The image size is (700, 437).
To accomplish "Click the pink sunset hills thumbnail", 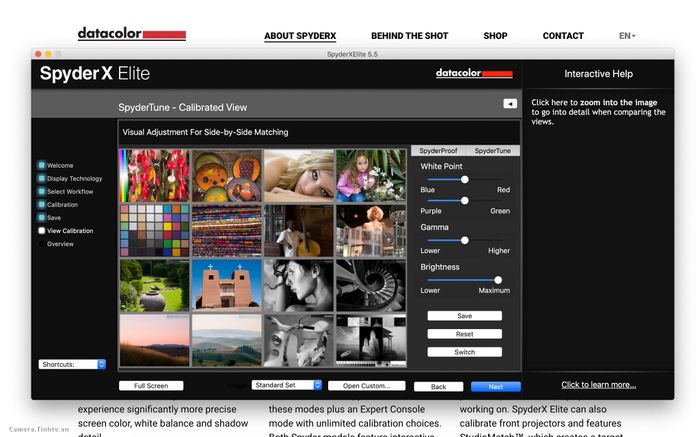I will [154, 341].
